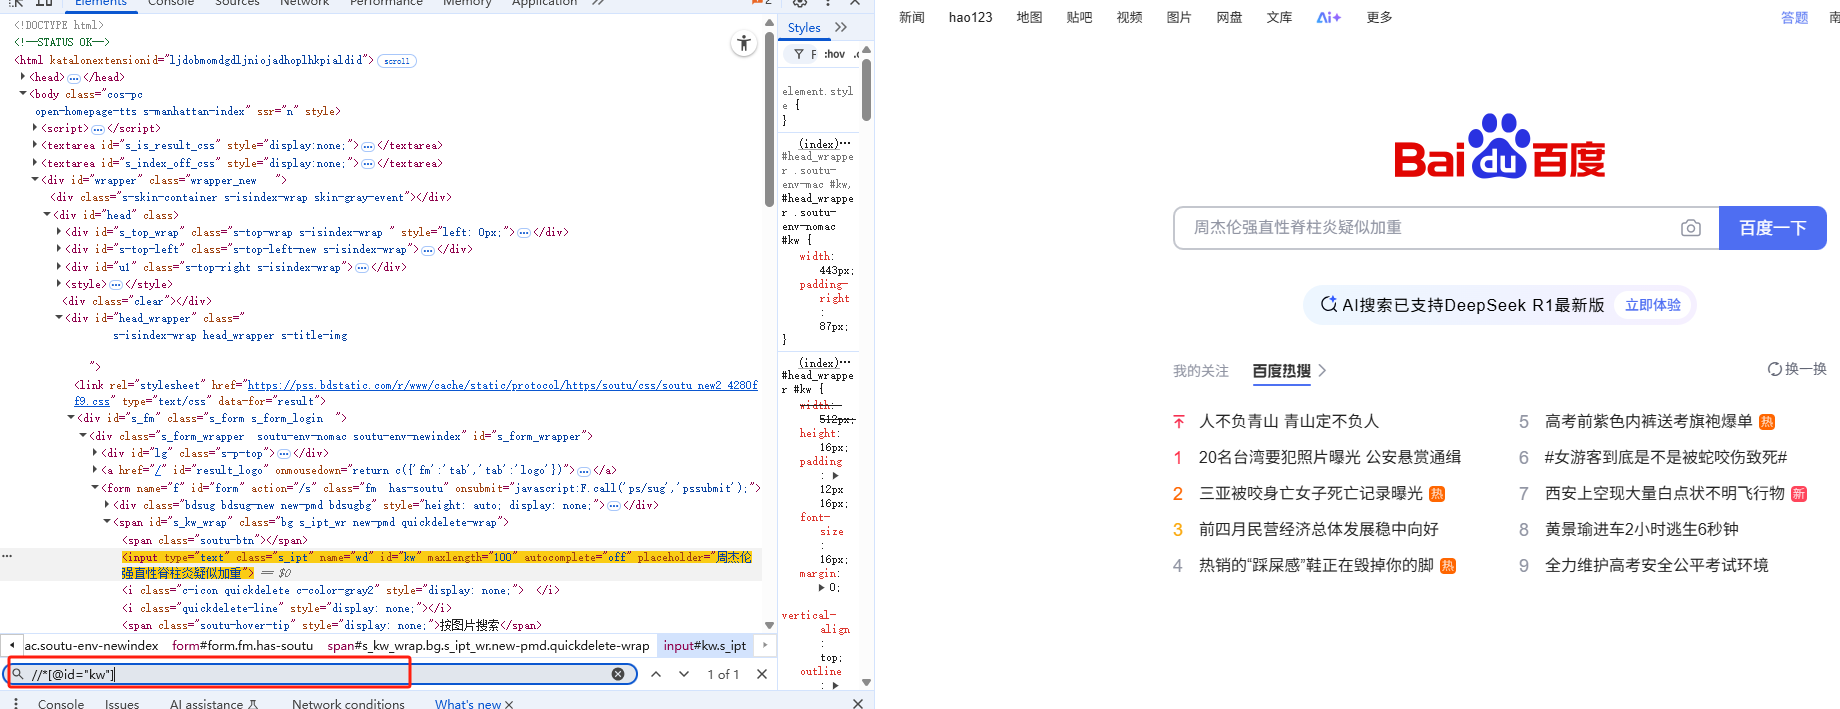The image size is (1840, 709).
Task: Close the bottom DevTools drawer
Action: pyautogui.click(x=858, y=704)
